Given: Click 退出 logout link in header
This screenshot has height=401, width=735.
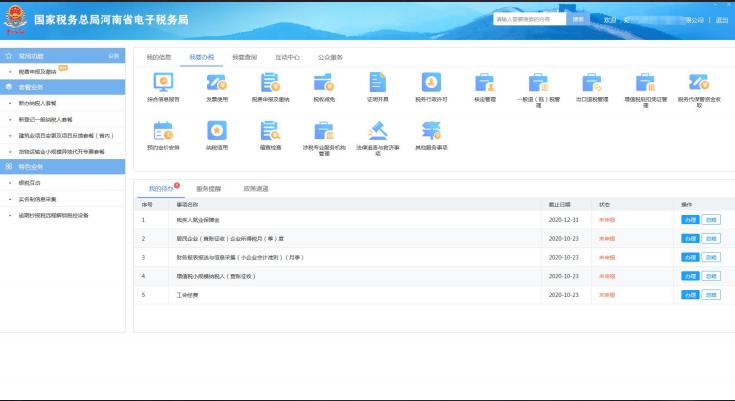Looking at the screenshot, I should [722, 20].
